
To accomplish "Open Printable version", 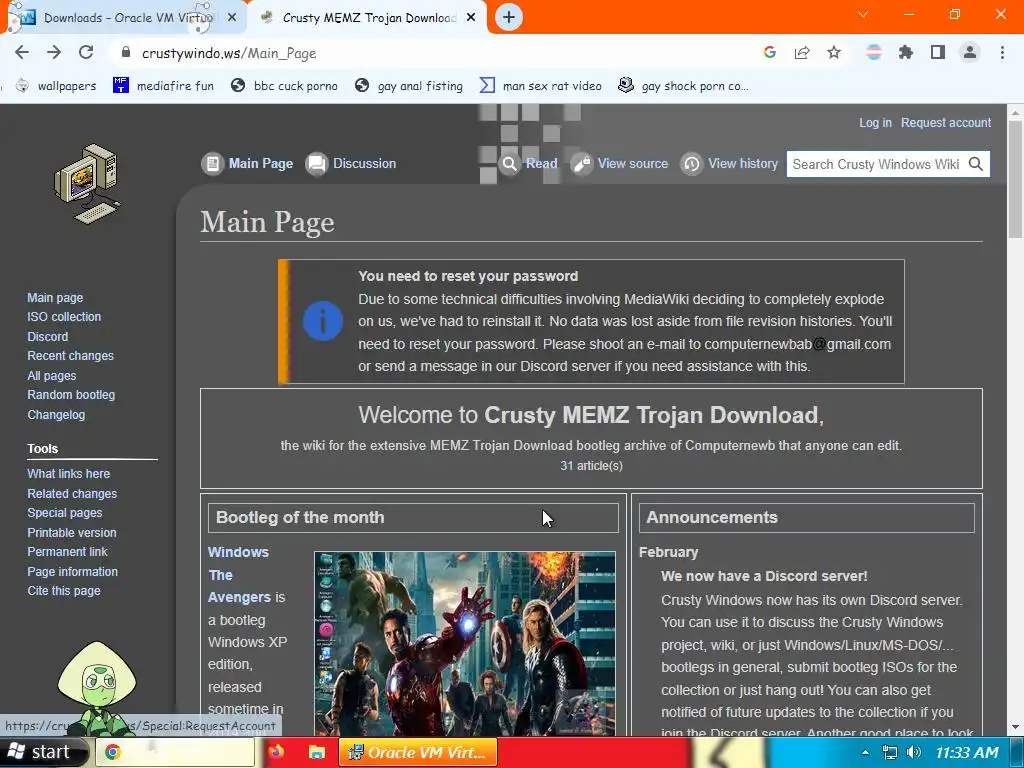I will [72, 533].
